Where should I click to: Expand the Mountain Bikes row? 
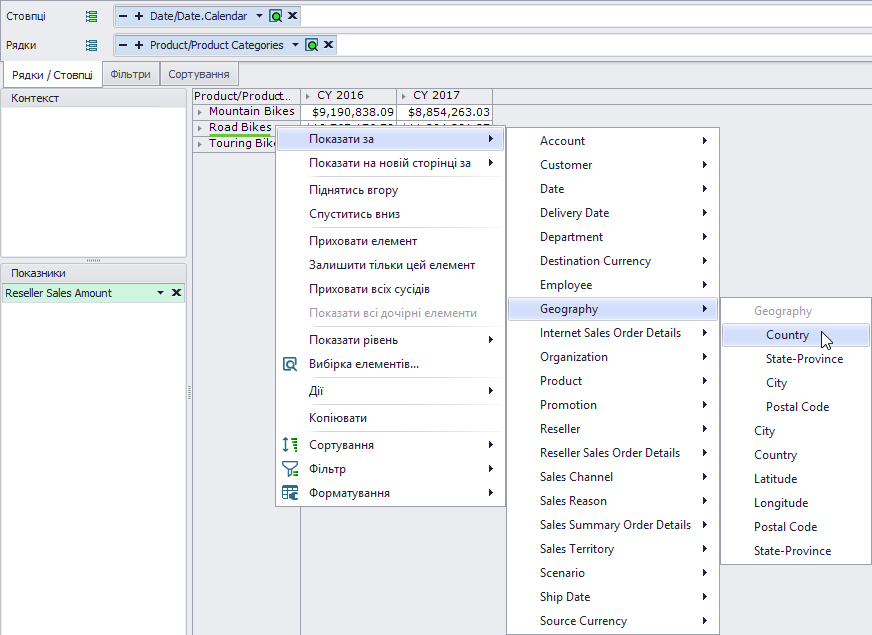(200, 112)
